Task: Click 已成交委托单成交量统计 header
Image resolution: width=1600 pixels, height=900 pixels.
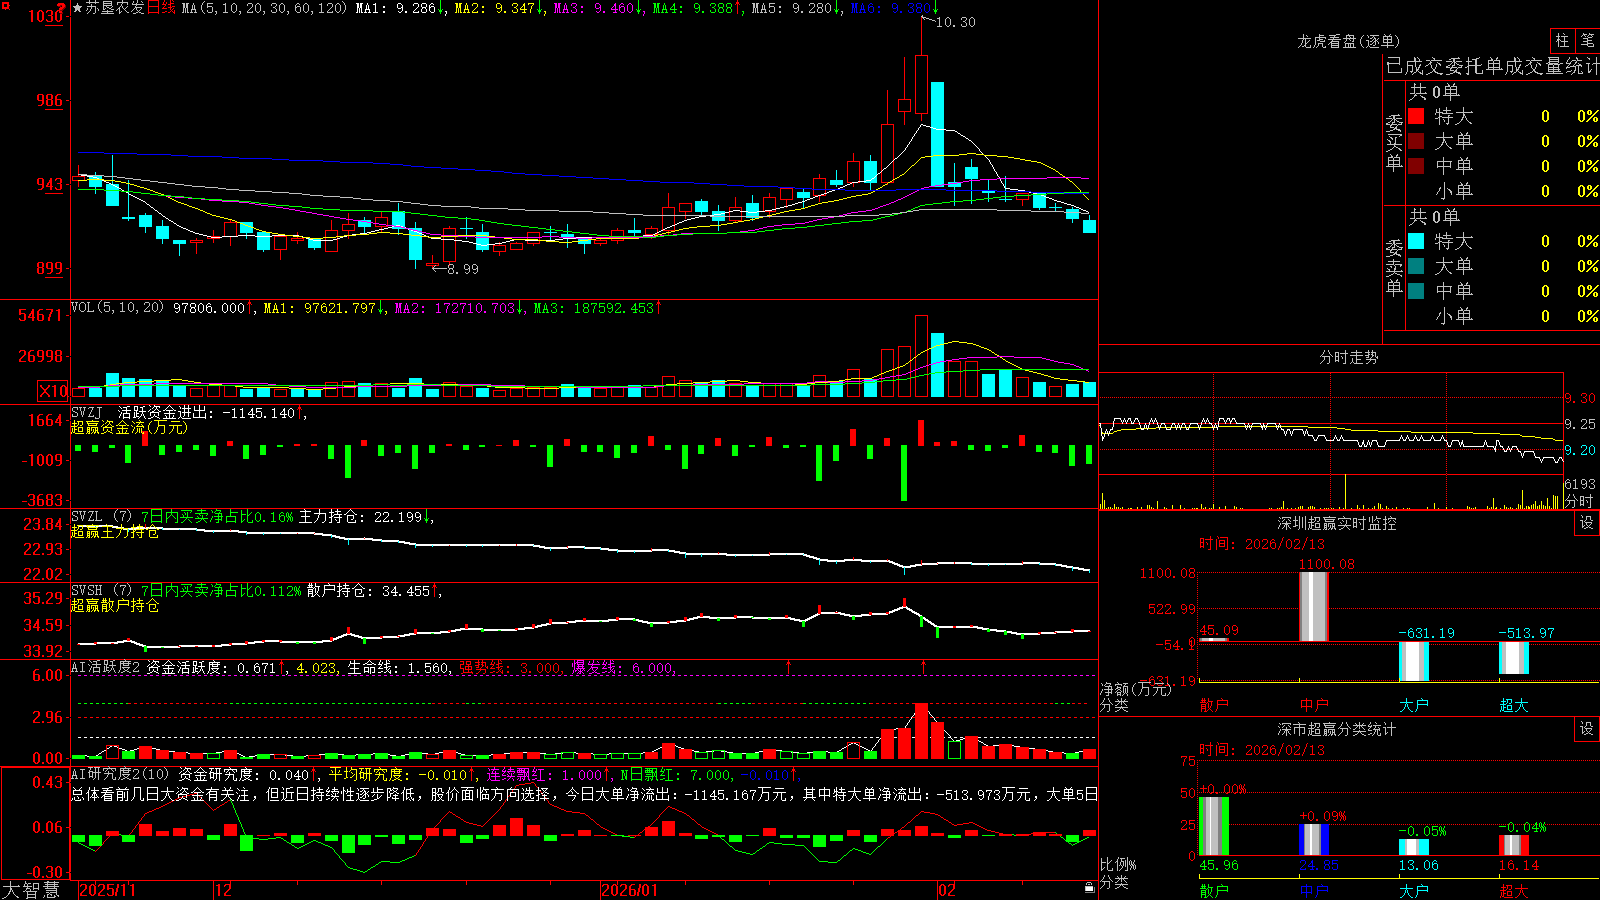Action: pyautogui.click(x=1492, y=66)
